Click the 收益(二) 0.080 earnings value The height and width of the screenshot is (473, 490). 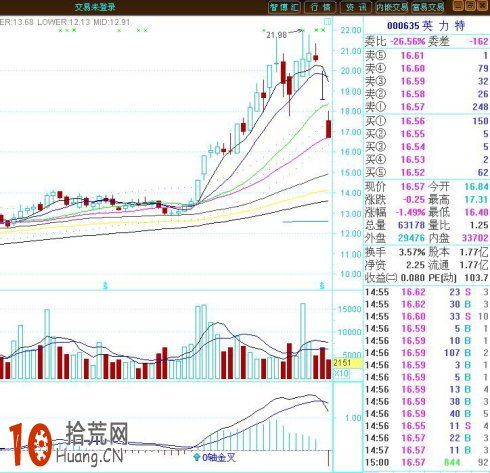(x=413, y=278)
